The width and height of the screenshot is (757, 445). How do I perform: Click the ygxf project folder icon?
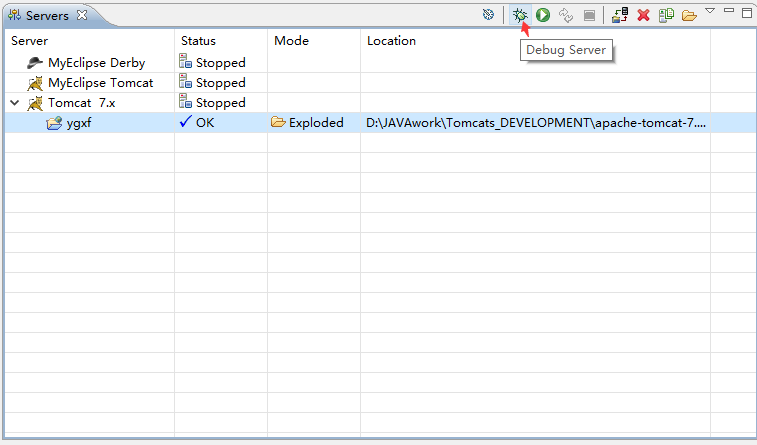[54, 123]
